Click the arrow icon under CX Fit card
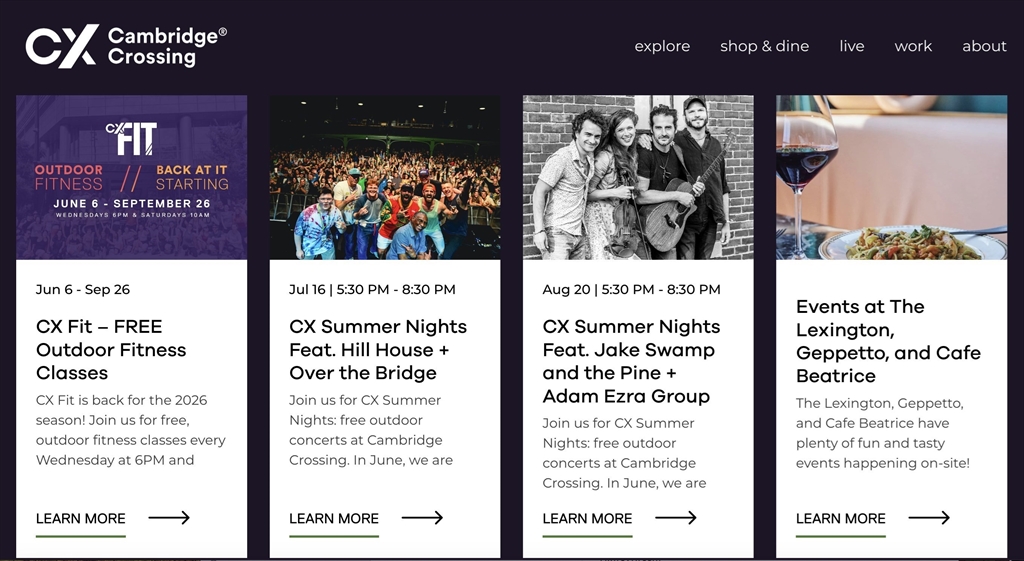This screenshot has height=561, width=1024. [169, 518]
